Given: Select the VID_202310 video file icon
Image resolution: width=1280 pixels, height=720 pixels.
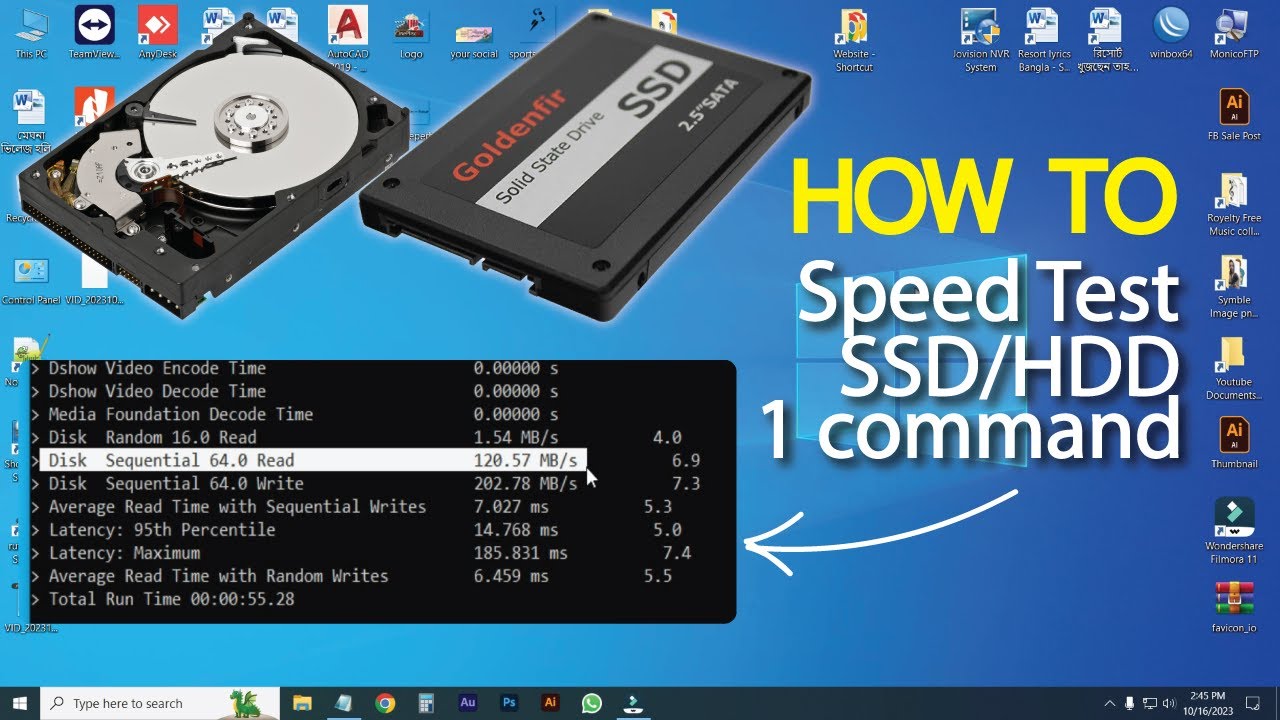Looking at the screenshot, I should coord(94,279).
